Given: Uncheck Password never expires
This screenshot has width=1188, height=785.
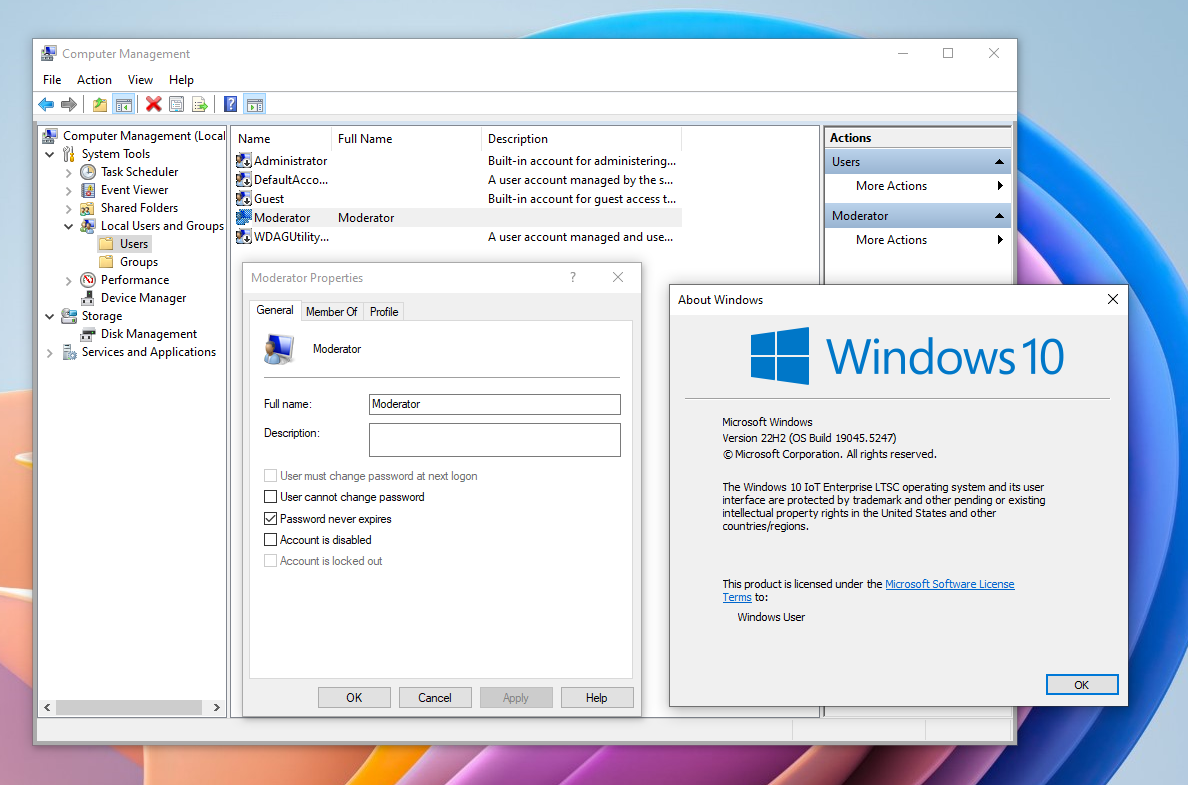Looking at the screenshot, I should click(x=270, y=519).
